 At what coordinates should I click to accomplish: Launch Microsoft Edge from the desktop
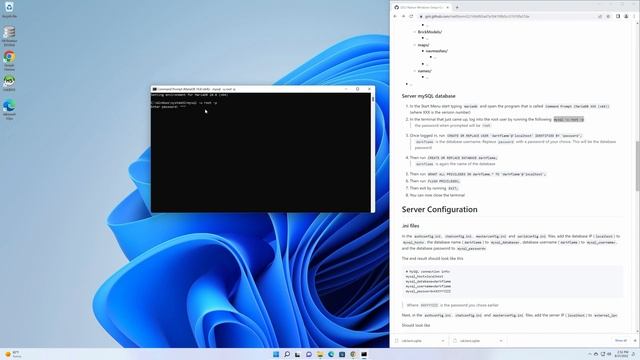click(x=9, y=109)
